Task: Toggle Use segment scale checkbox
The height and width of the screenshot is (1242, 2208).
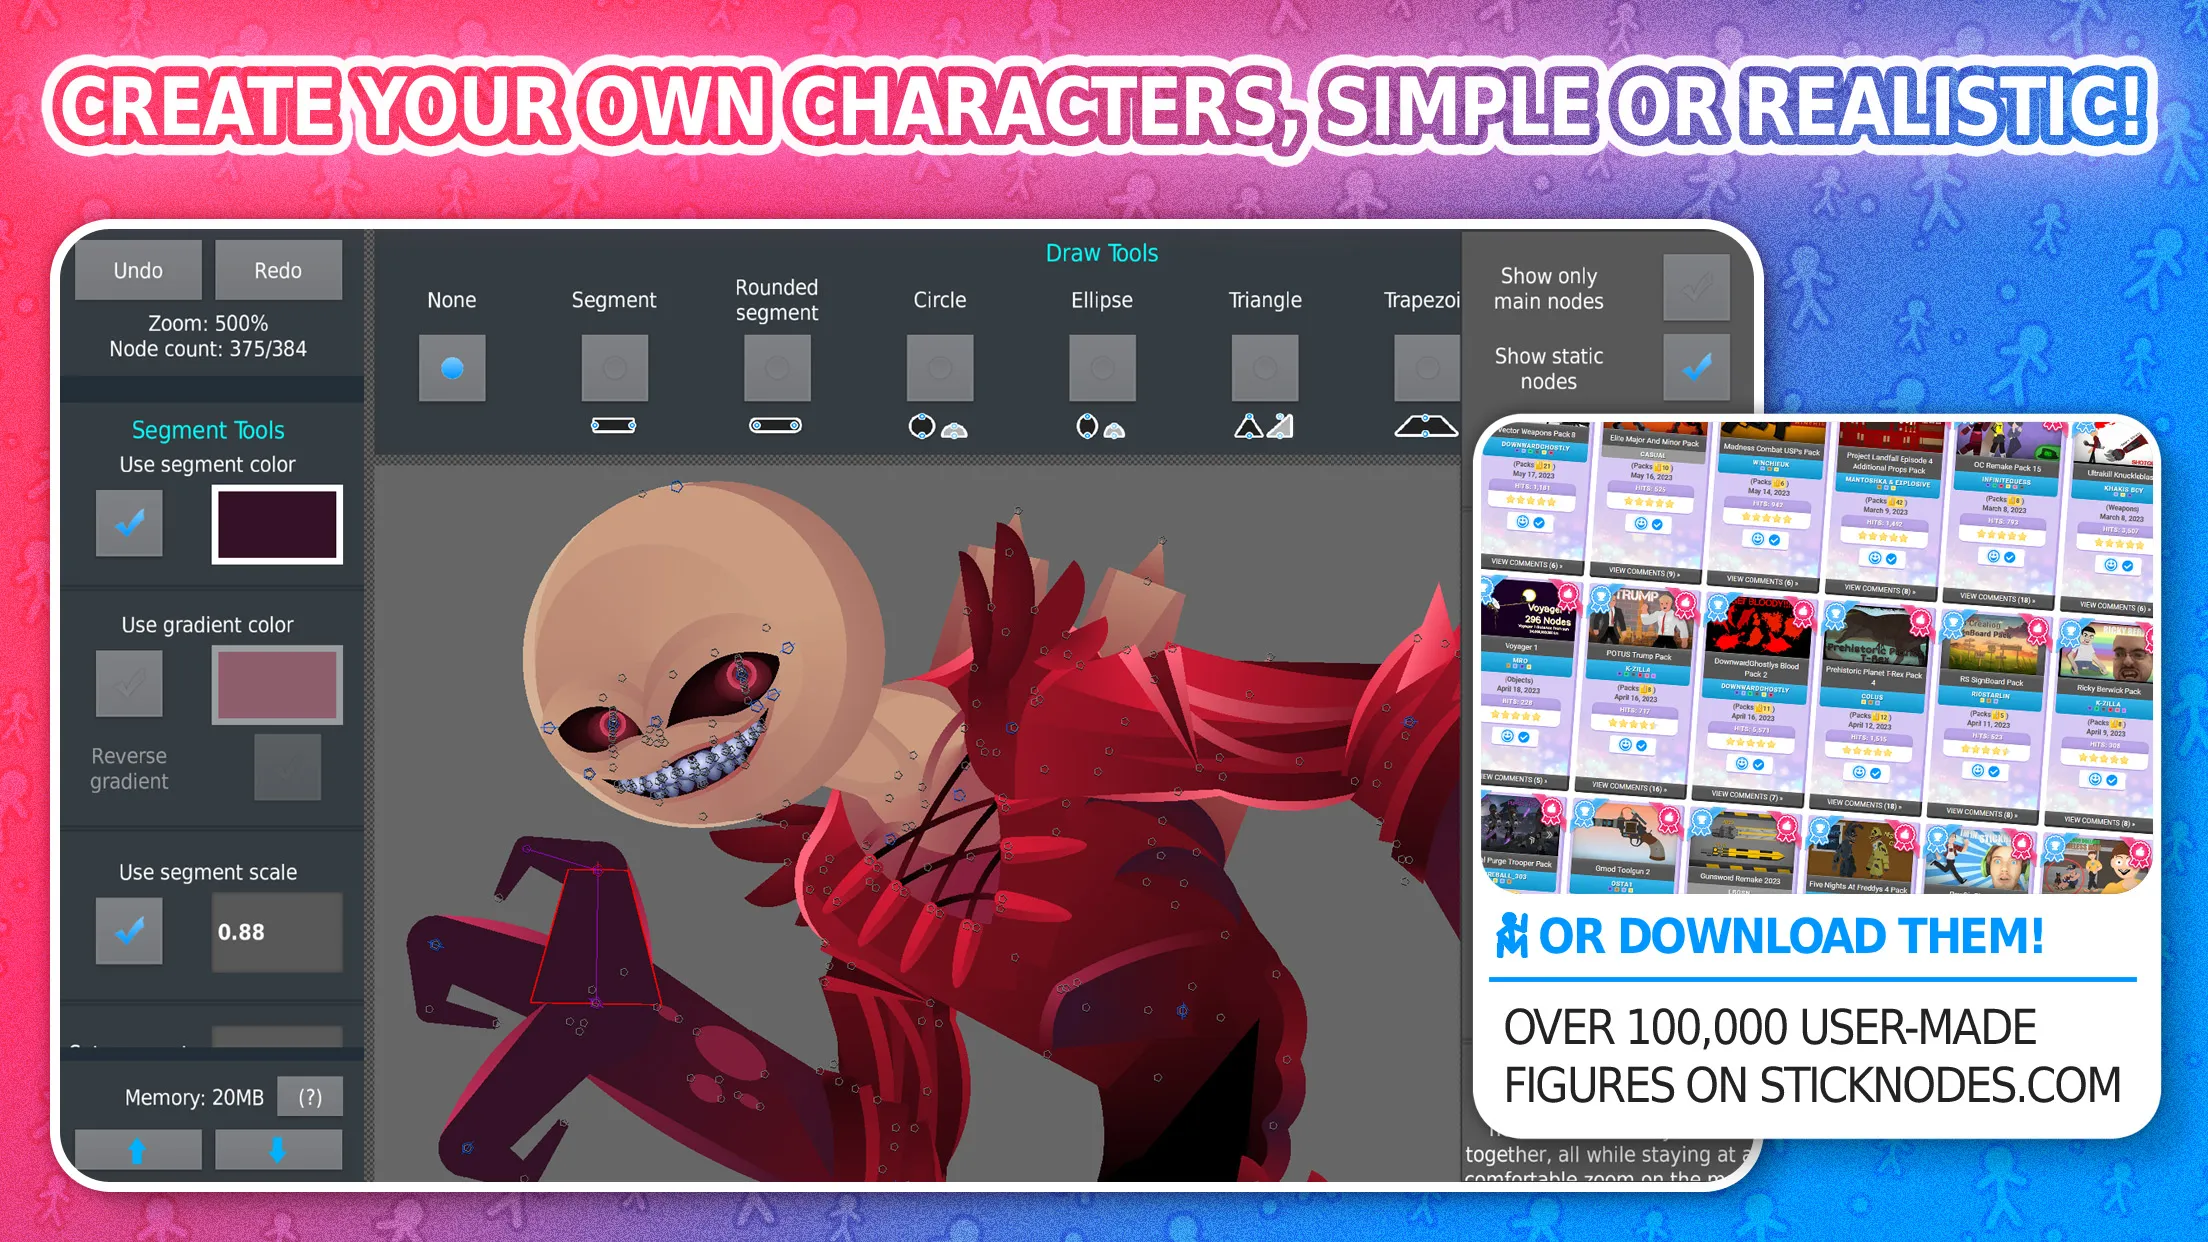Action: [129, 933]
